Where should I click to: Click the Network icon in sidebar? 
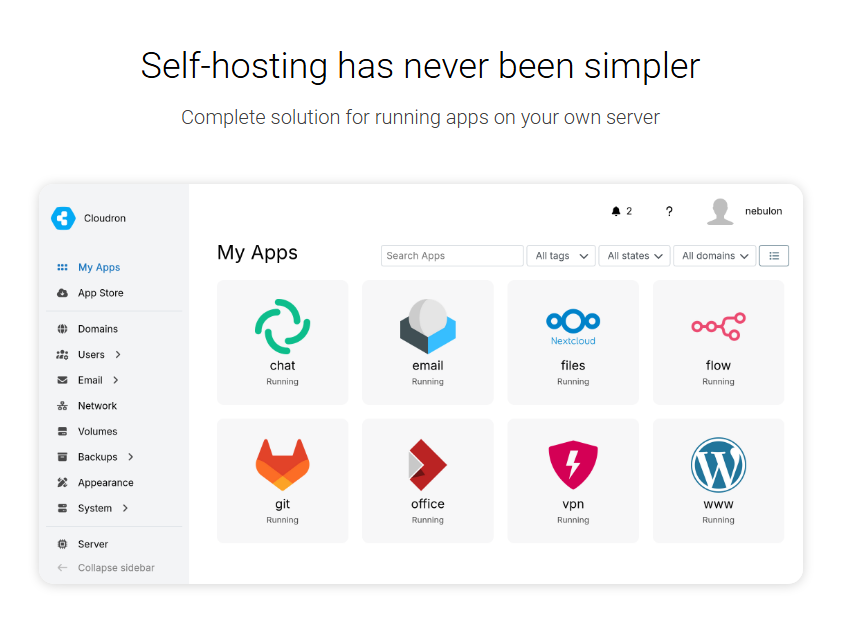62,406
